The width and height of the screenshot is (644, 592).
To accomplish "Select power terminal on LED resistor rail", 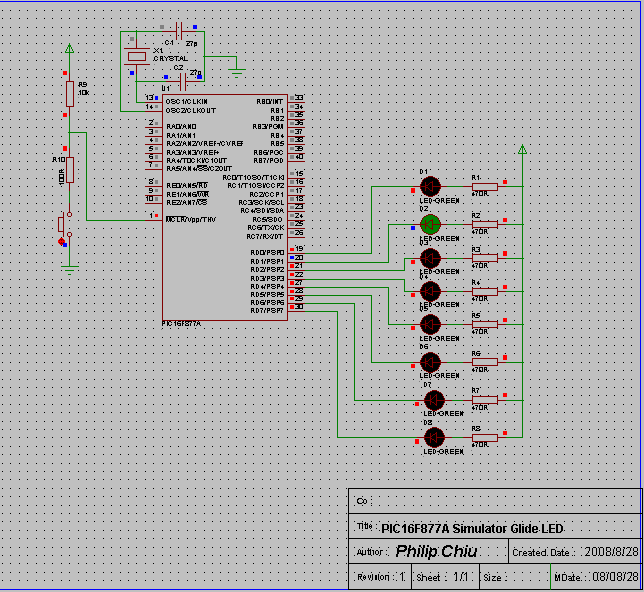I will tap(522, 149).
